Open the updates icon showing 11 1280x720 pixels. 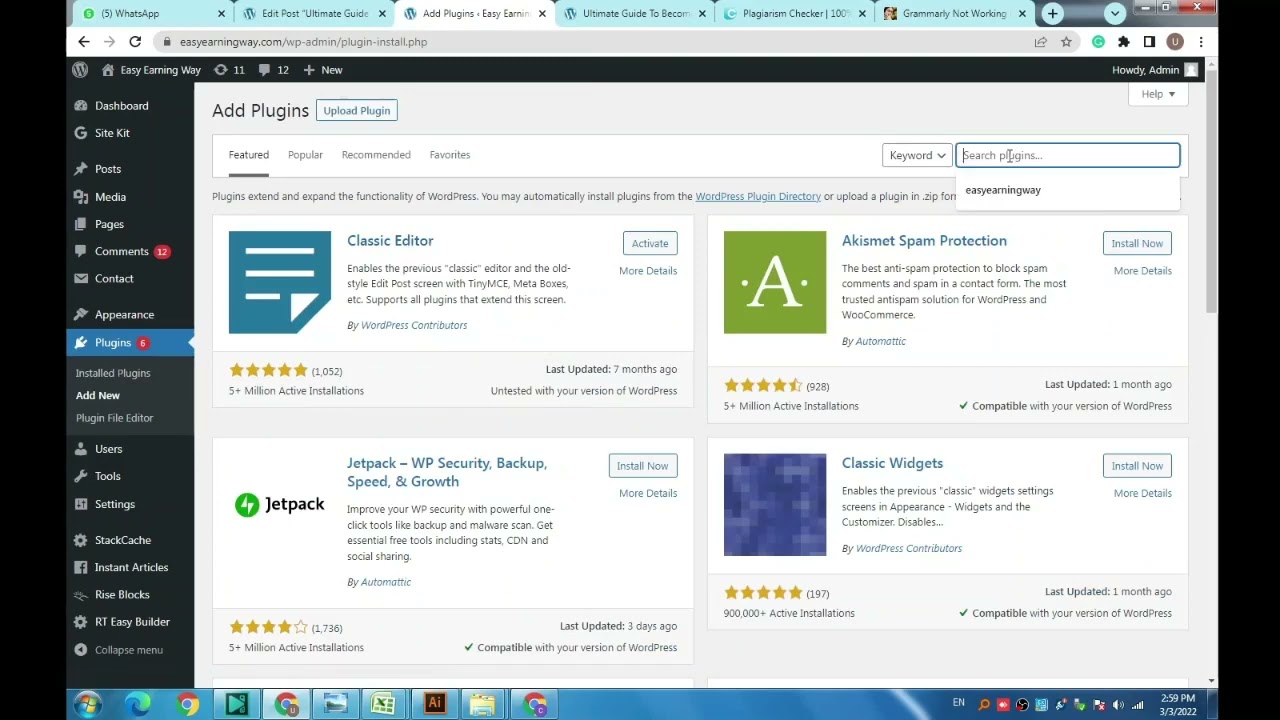point(229,70)
